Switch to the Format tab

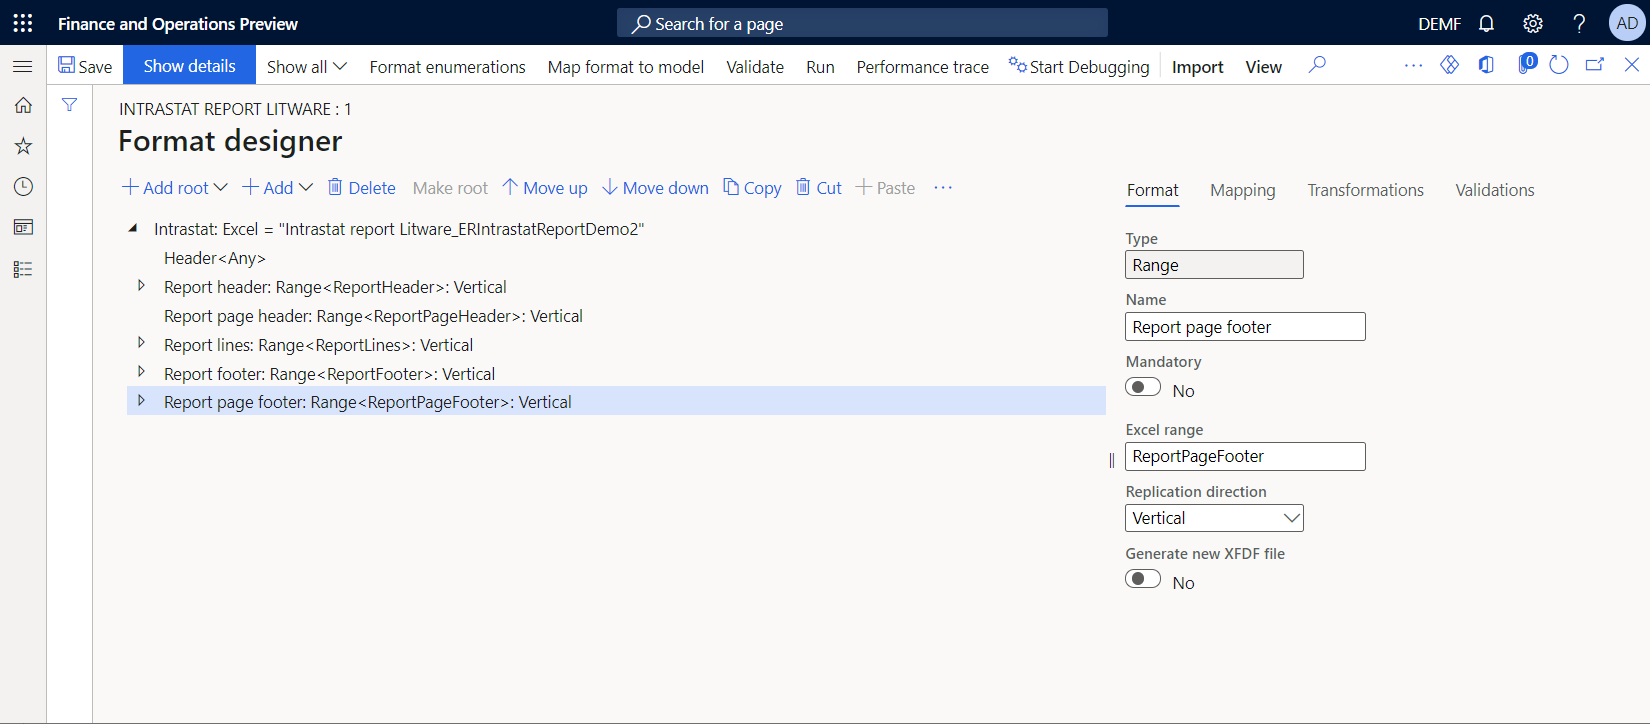pos(1152,190)
